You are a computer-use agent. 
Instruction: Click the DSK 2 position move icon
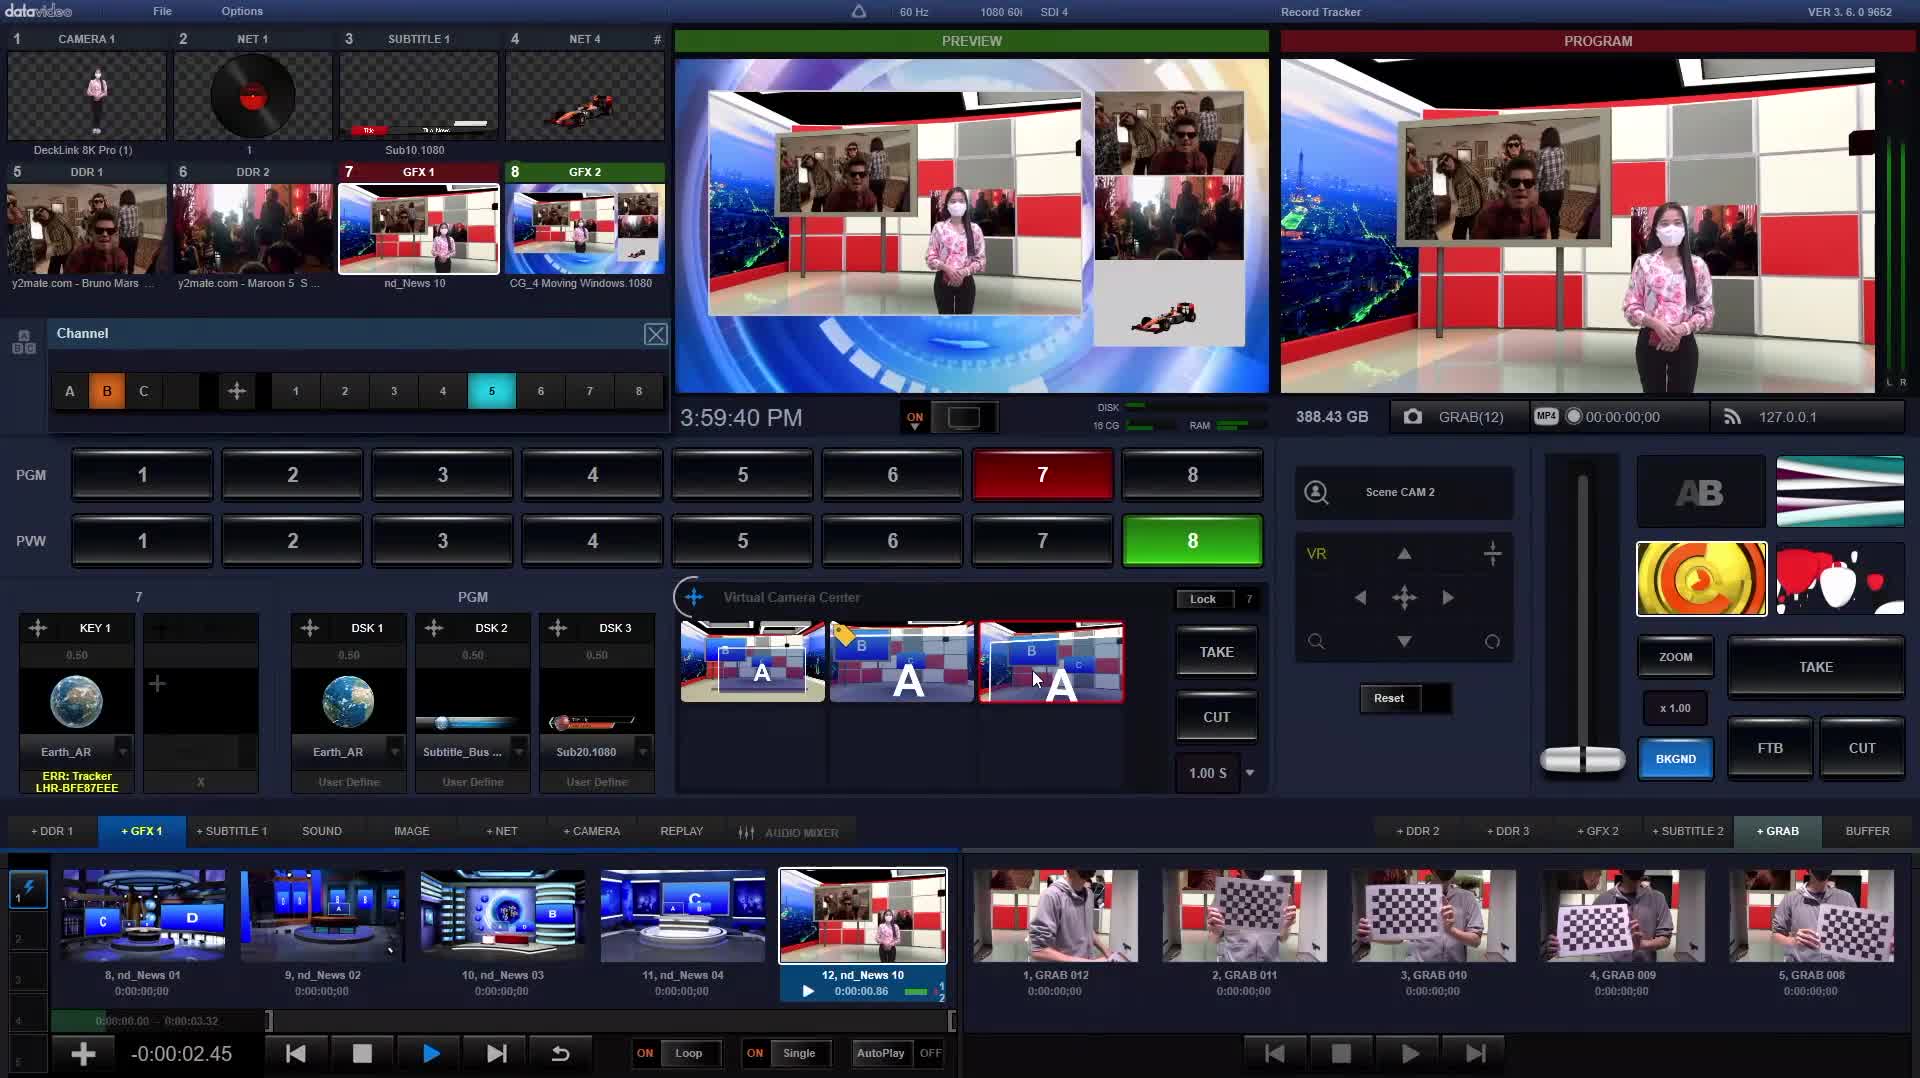(x=434, y=628)
